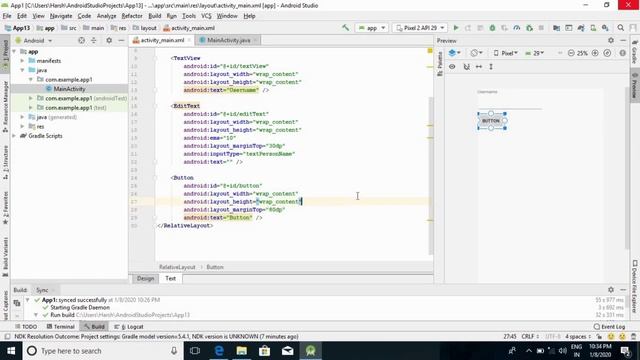Image resolution: width=640 pixels, height=360 pixels.
Task: Hide the Project panel minimize icon
Action: (x=121, y=40)
